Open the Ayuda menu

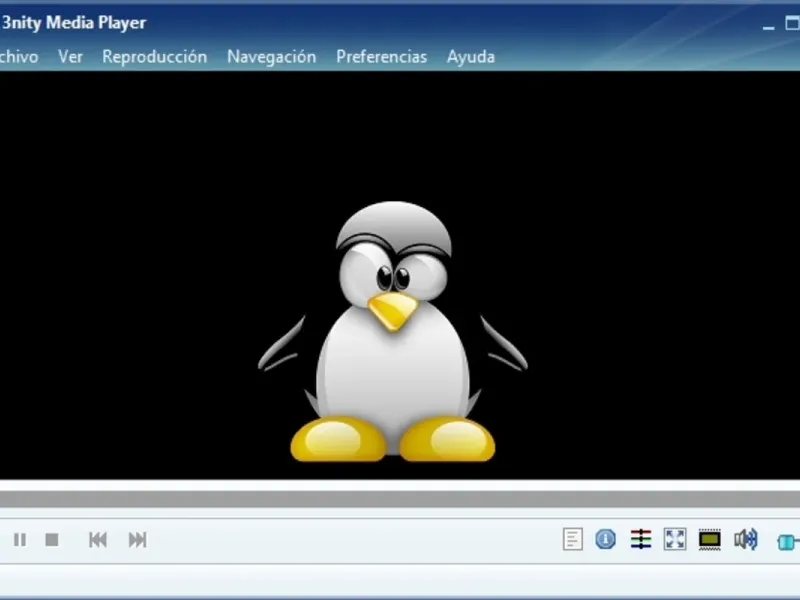coord(470,57)
